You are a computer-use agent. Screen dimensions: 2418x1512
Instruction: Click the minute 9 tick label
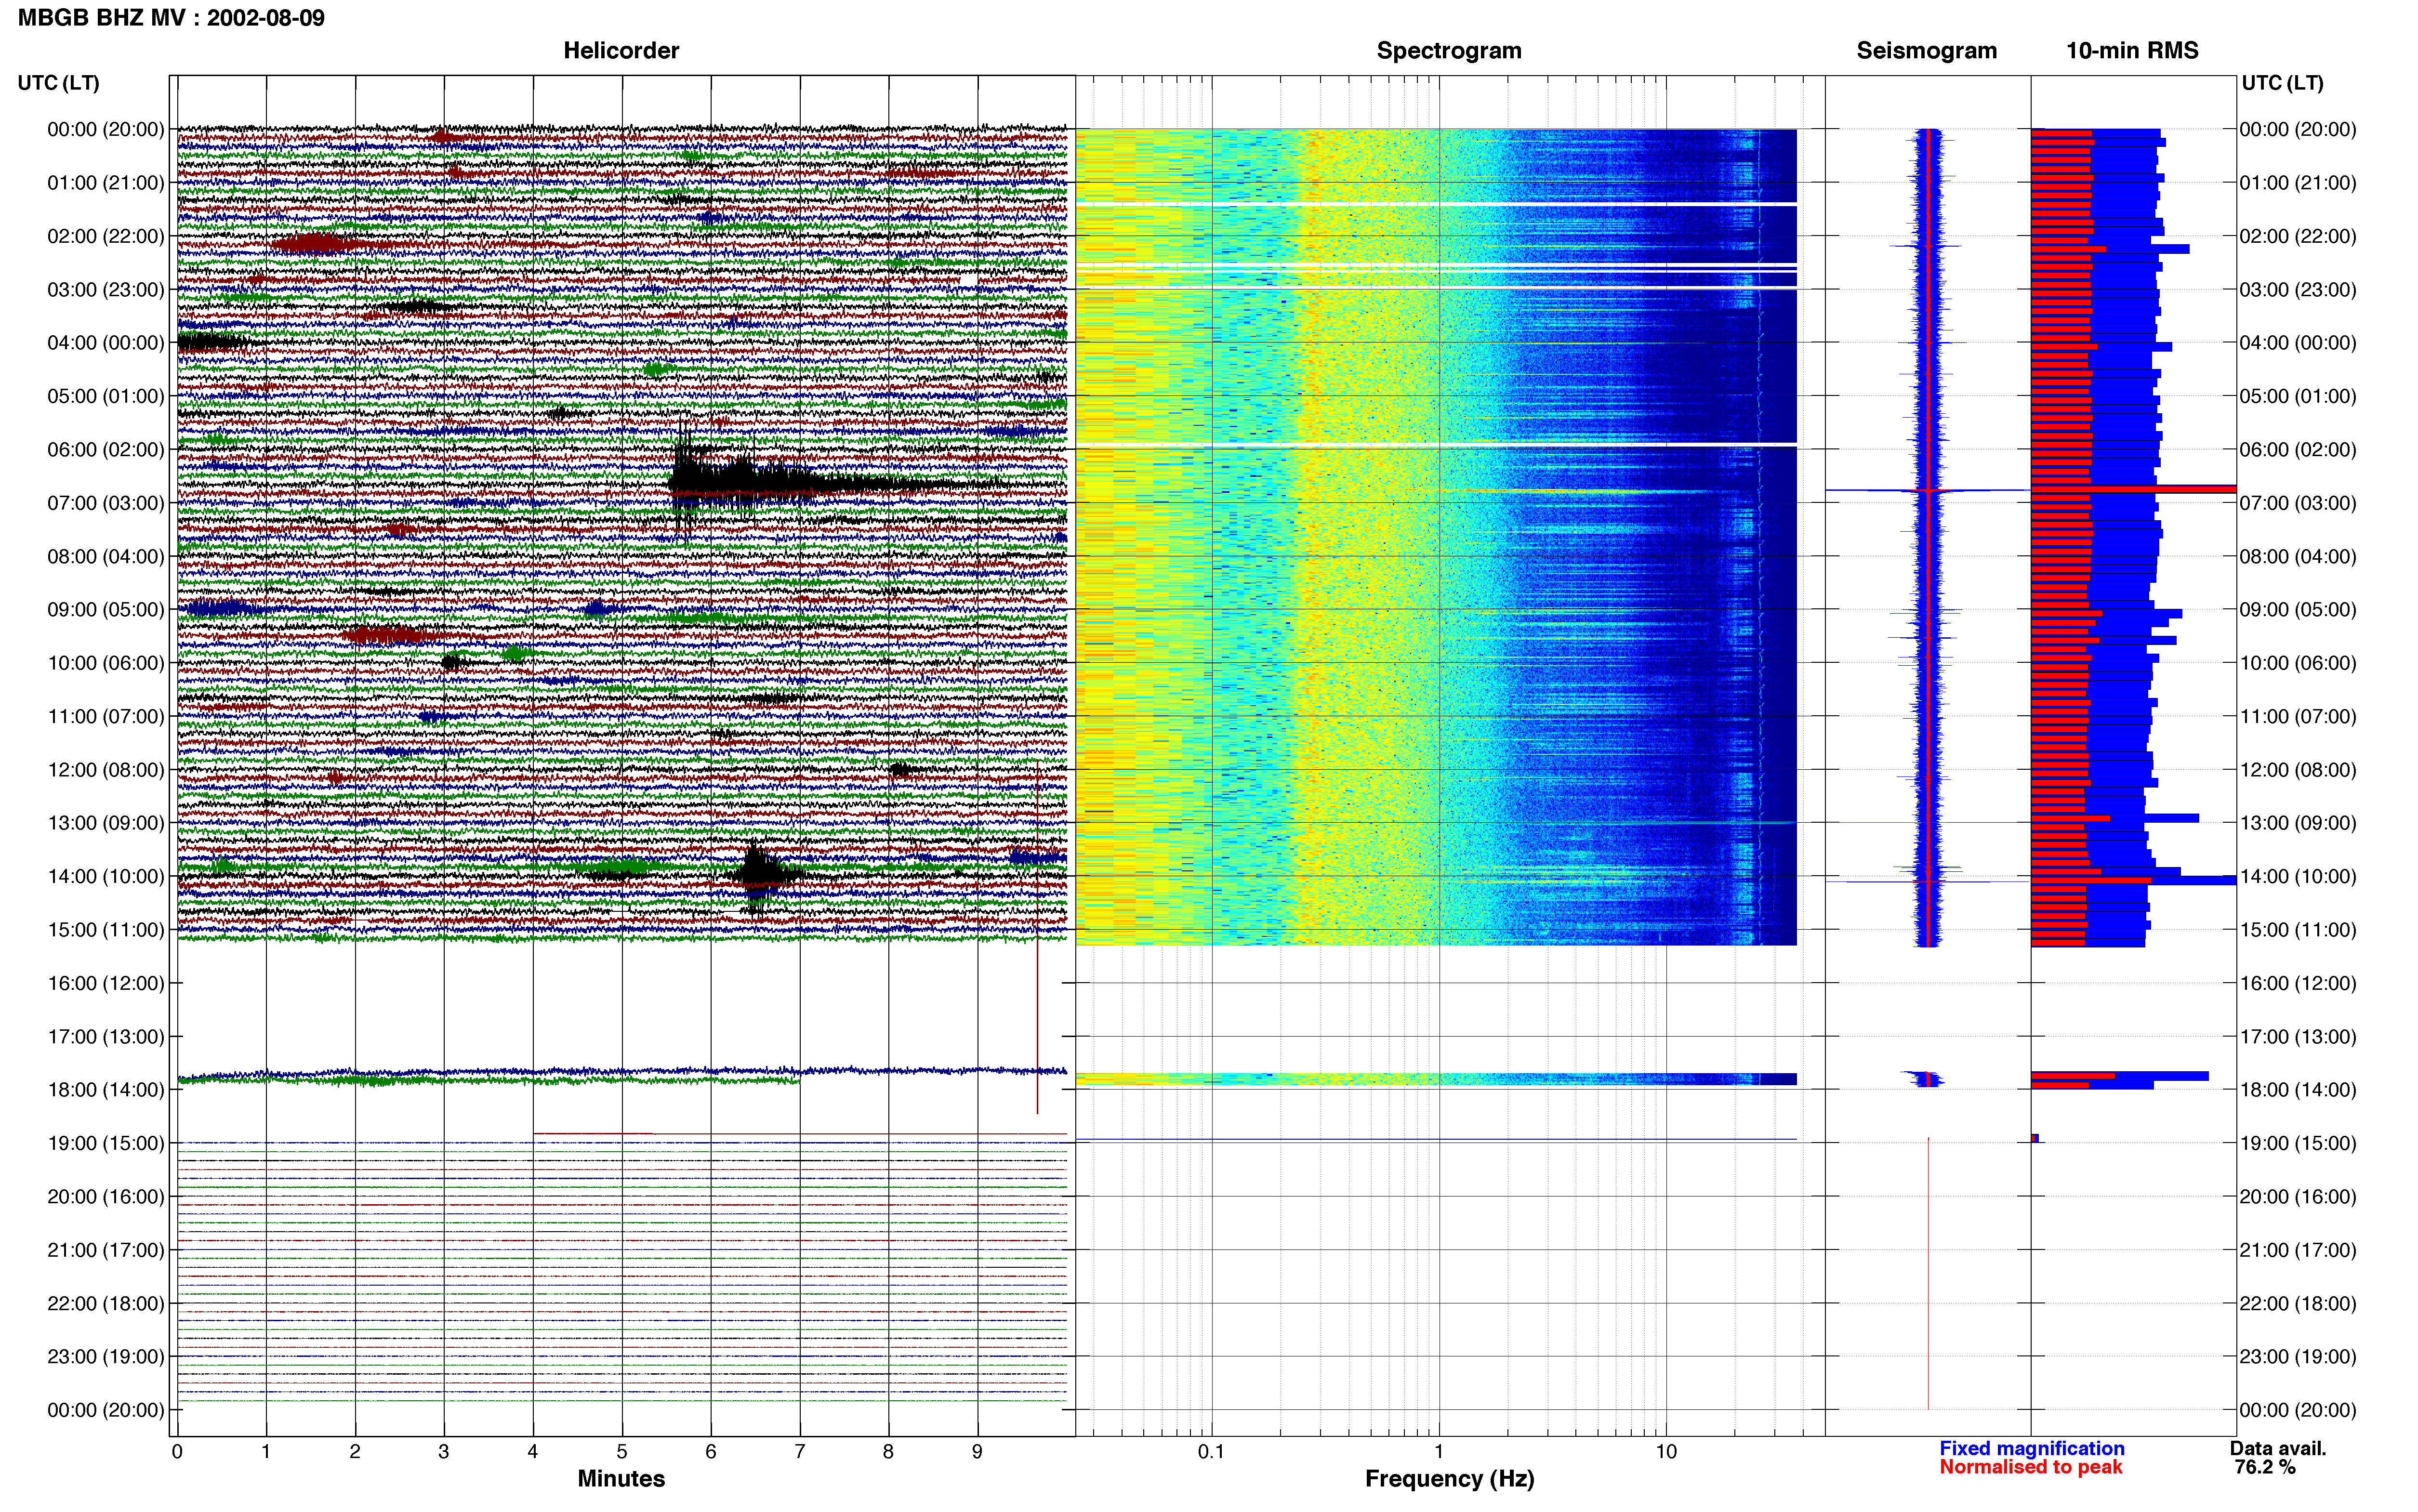point(977,1451)
